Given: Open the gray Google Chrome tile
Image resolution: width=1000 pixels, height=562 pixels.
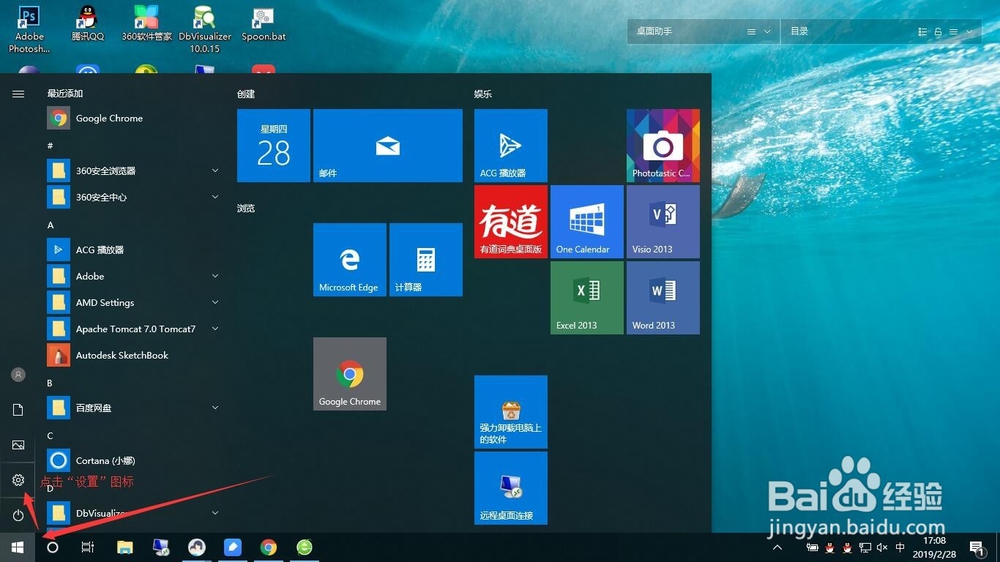Looking at the screenshot, I should (x=349, y=374).
